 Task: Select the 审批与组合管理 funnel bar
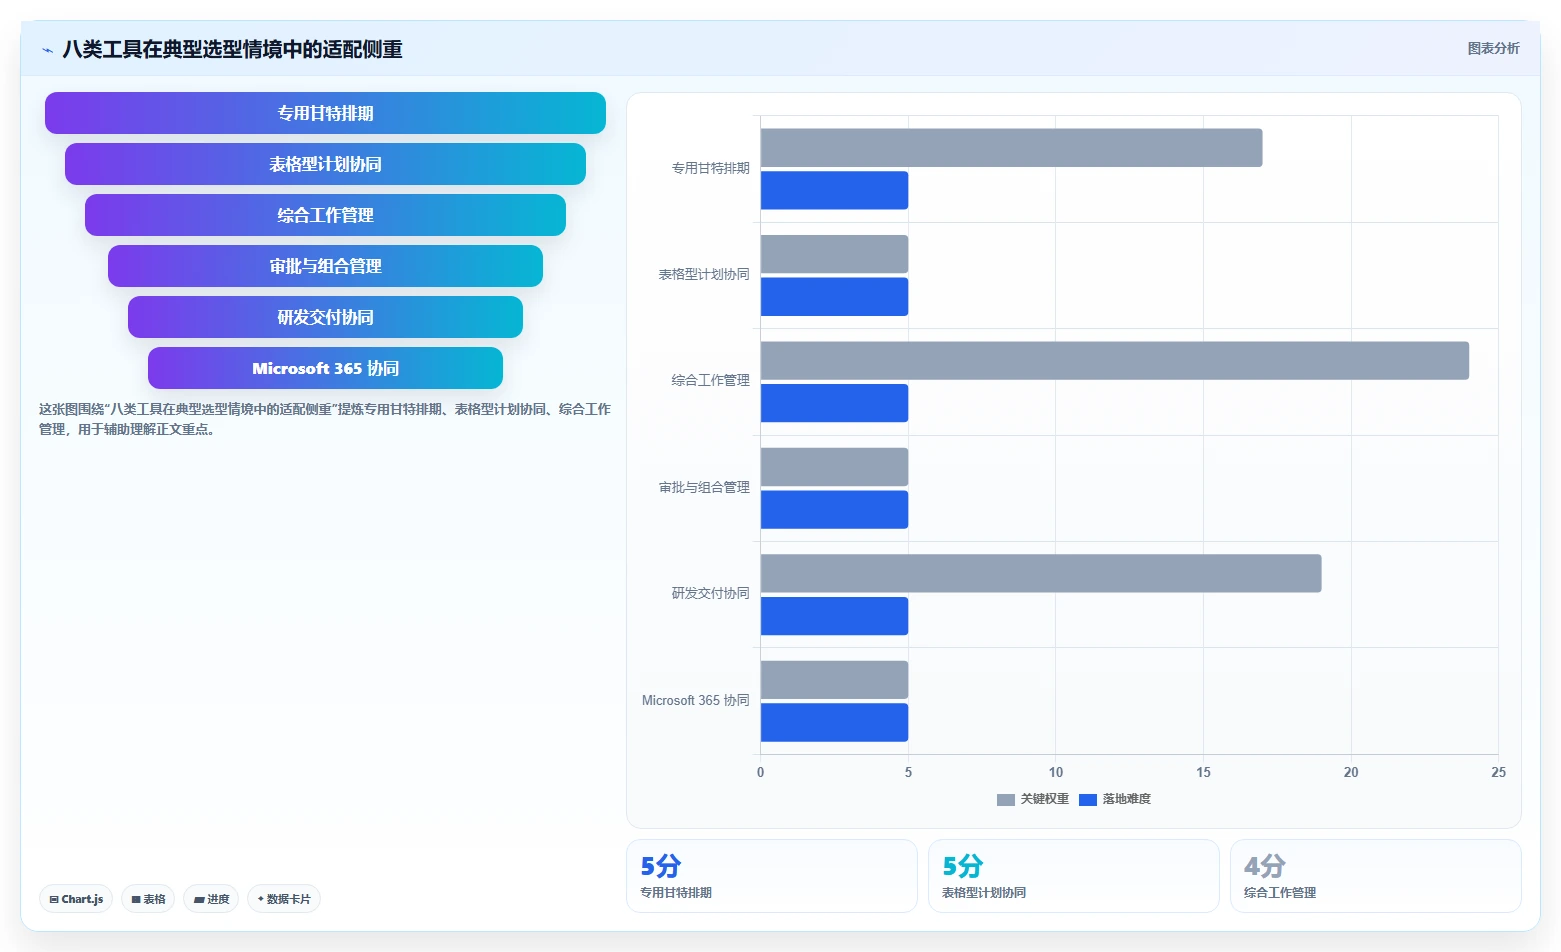[x=325, y=266]
